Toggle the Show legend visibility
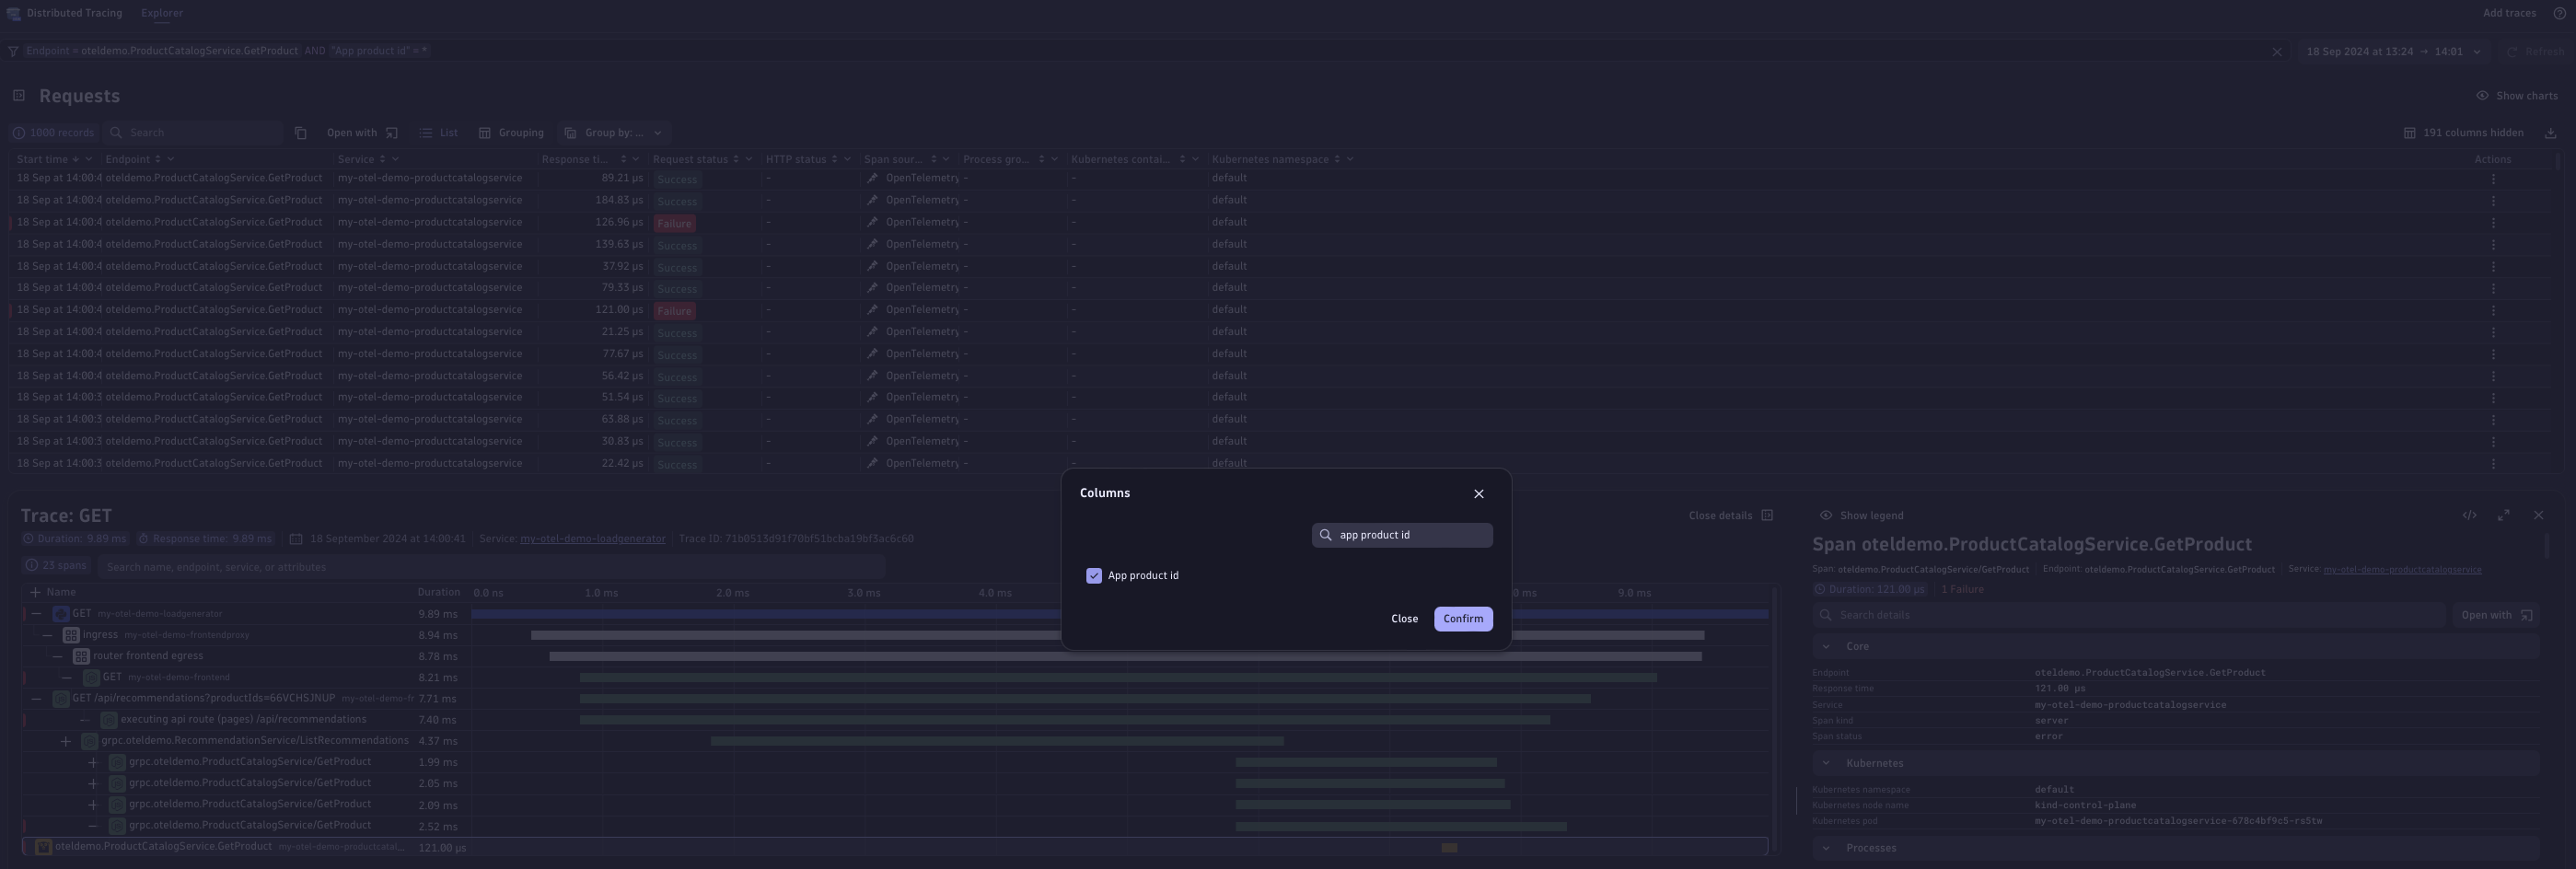Image resolution: width=2576 pixels, height=869 pixels. [1826, 515]
